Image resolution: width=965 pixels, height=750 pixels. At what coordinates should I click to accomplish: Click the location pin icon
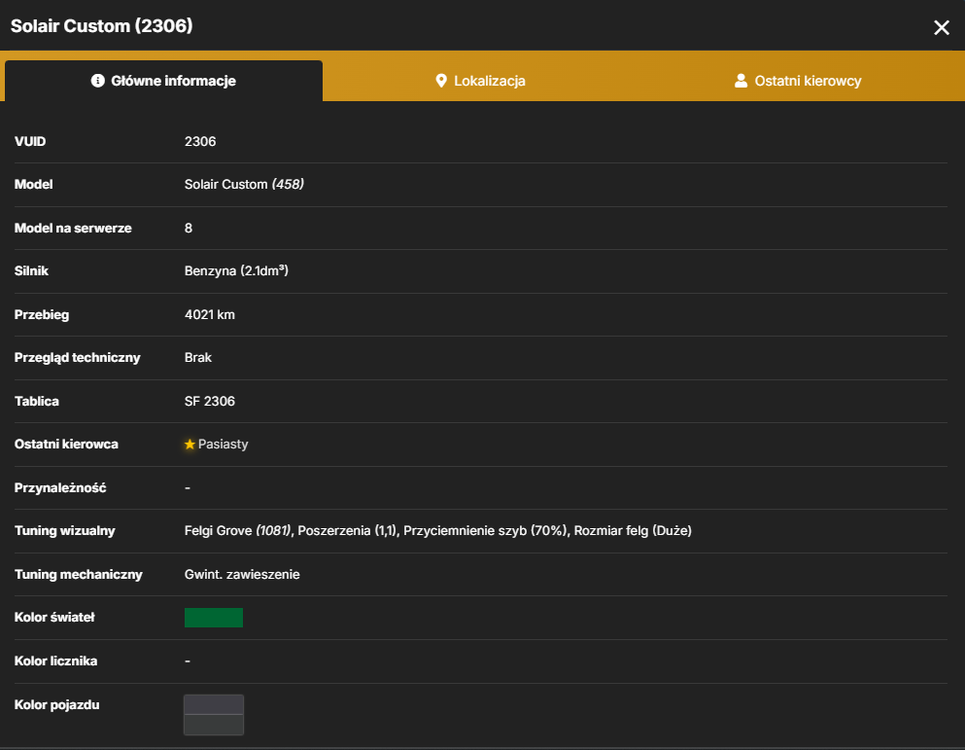pyautogui.click(x=441, y=81)
